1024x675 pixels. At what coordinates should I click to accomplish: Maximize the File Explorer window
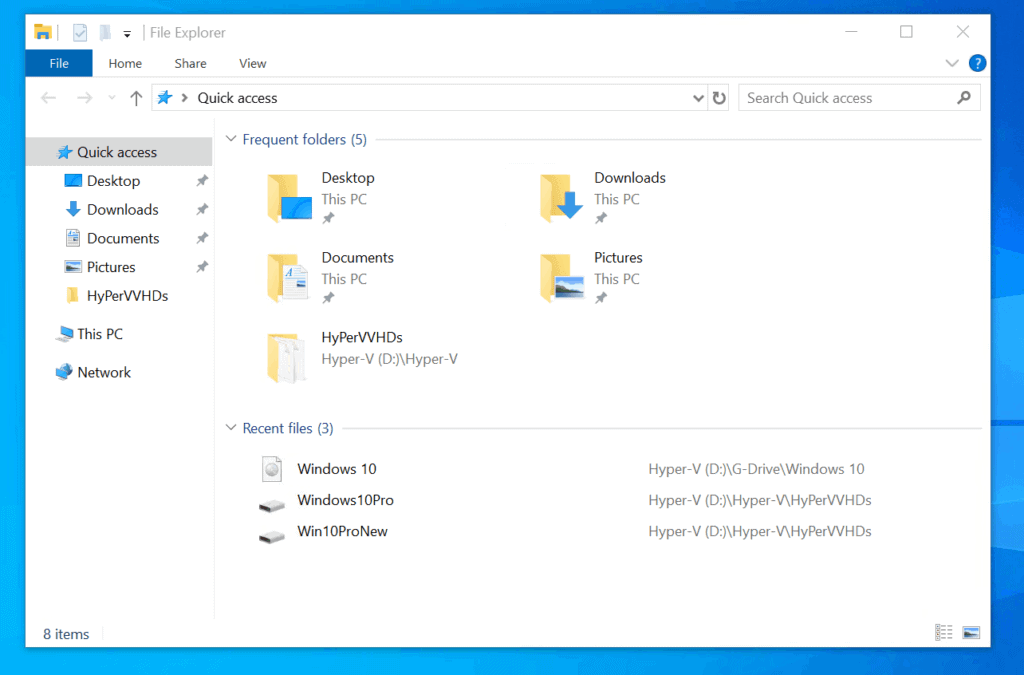tap(906, 31)
